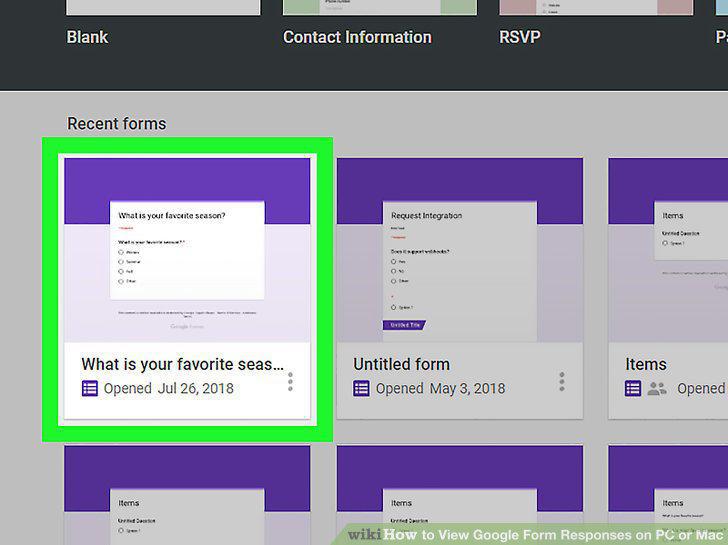Click the 'Opened Jul 26, 2018' text
The height and width of the screenshot is (545, 728).
pos(169,389)
